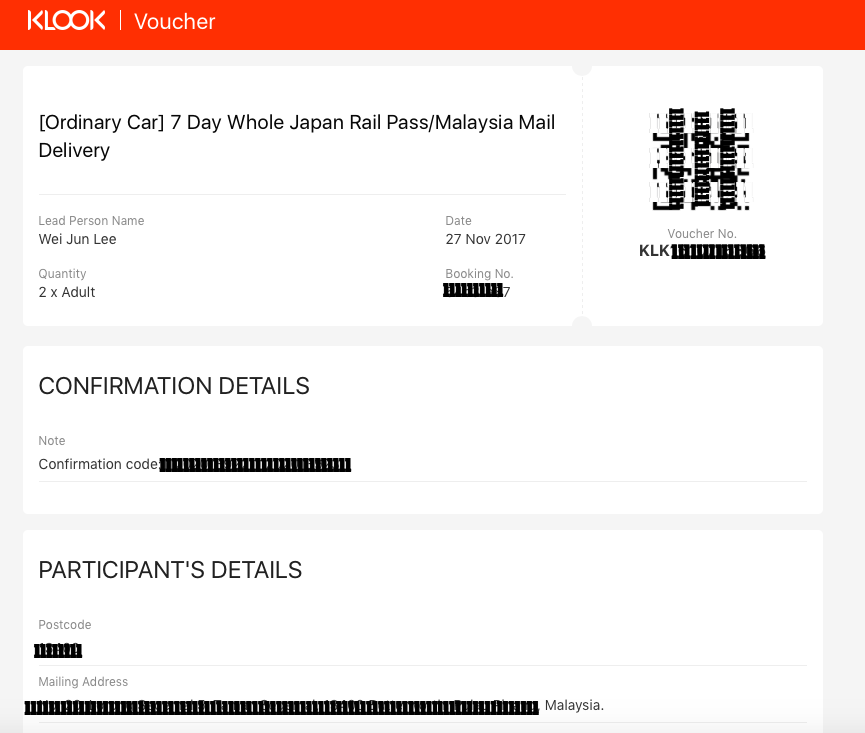Click the PARTICIPANT'S DETAILS heading

coord(170,570)
